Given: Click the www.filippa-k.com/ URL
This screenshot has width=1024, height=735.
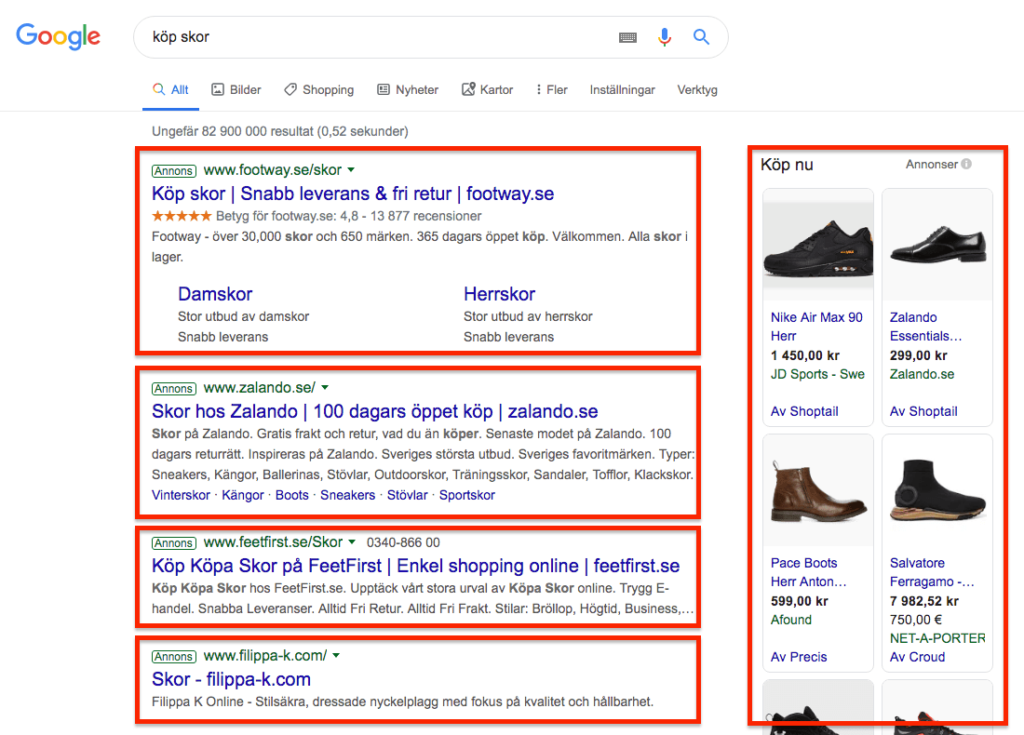Looking at the screenshot, I should (265, 655).
